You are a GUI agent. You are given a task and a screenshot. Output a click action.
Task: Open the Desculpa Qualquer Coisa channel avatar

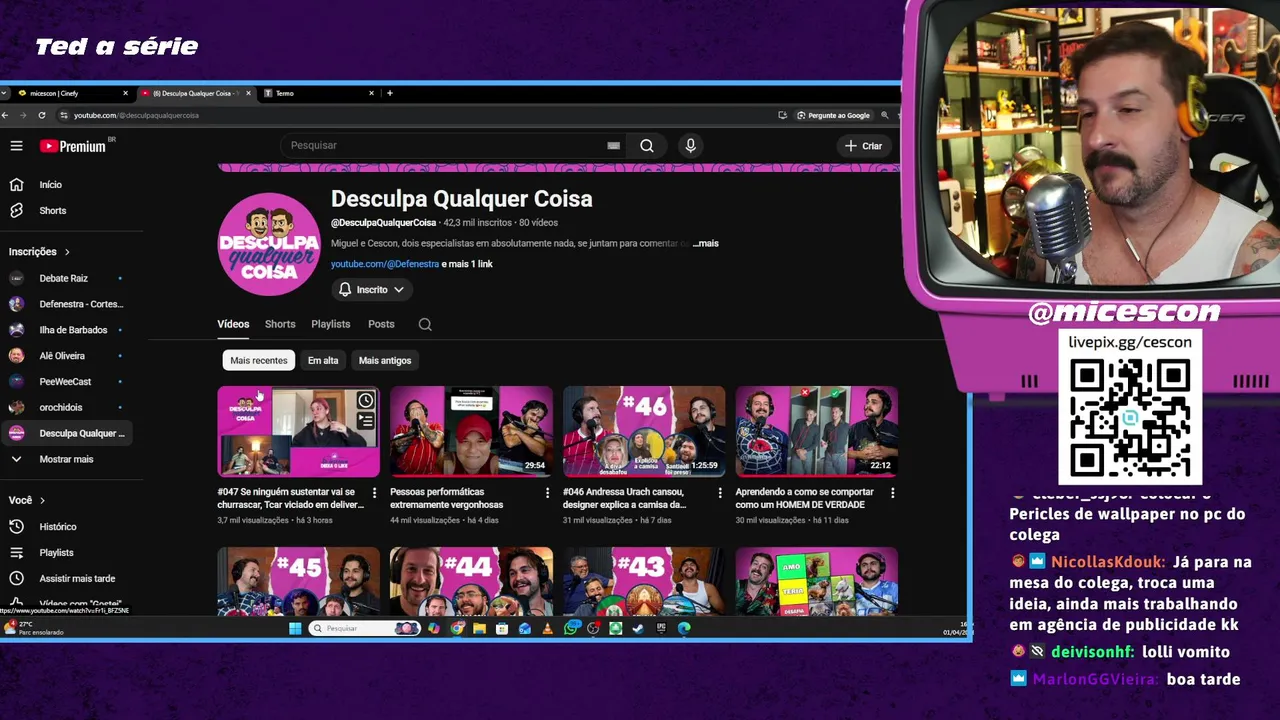tap(269, 244)
